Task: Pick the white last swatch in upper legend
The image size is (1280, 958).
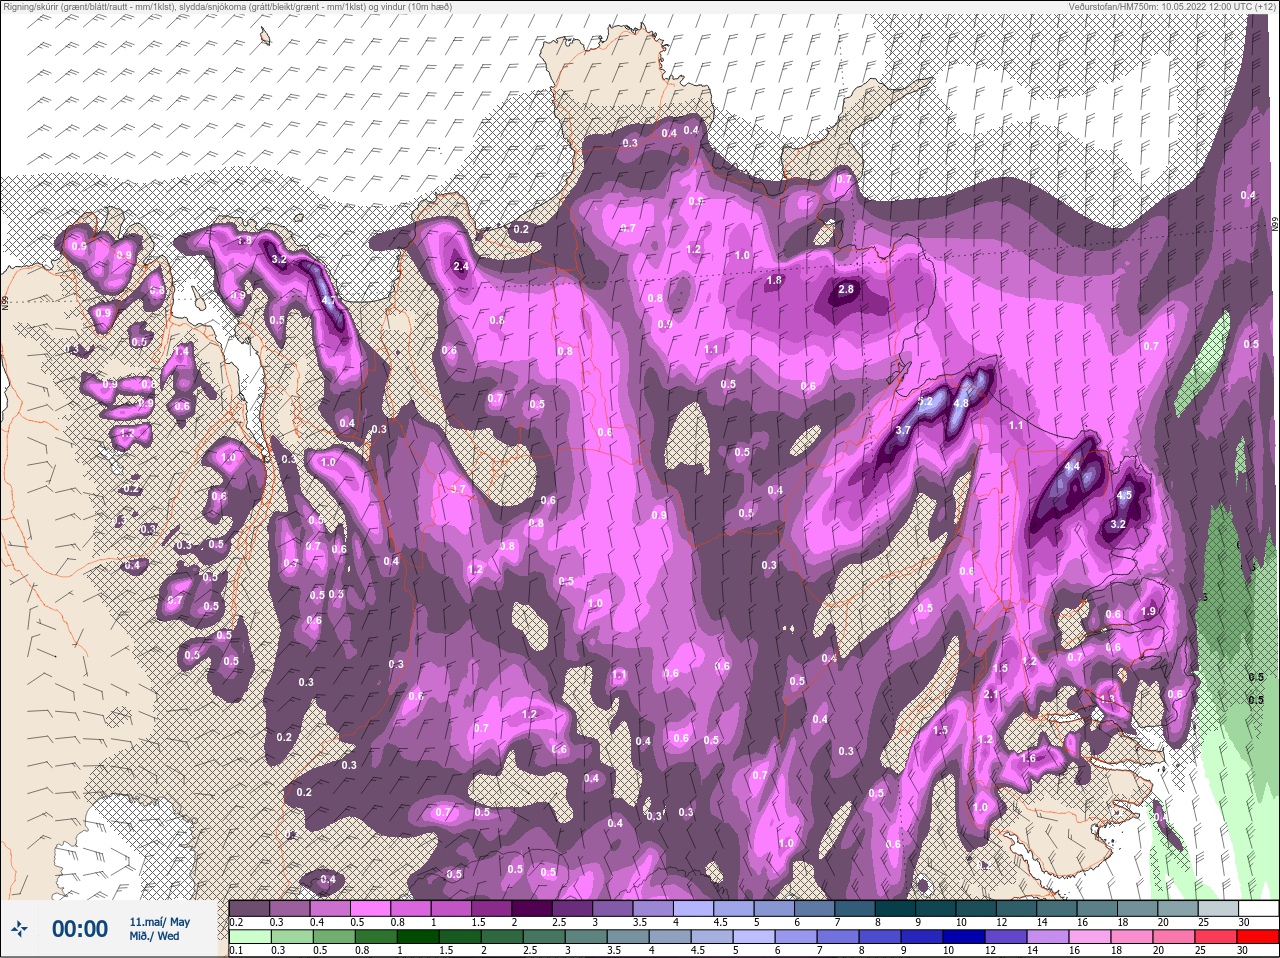Action: [1257, 909]
